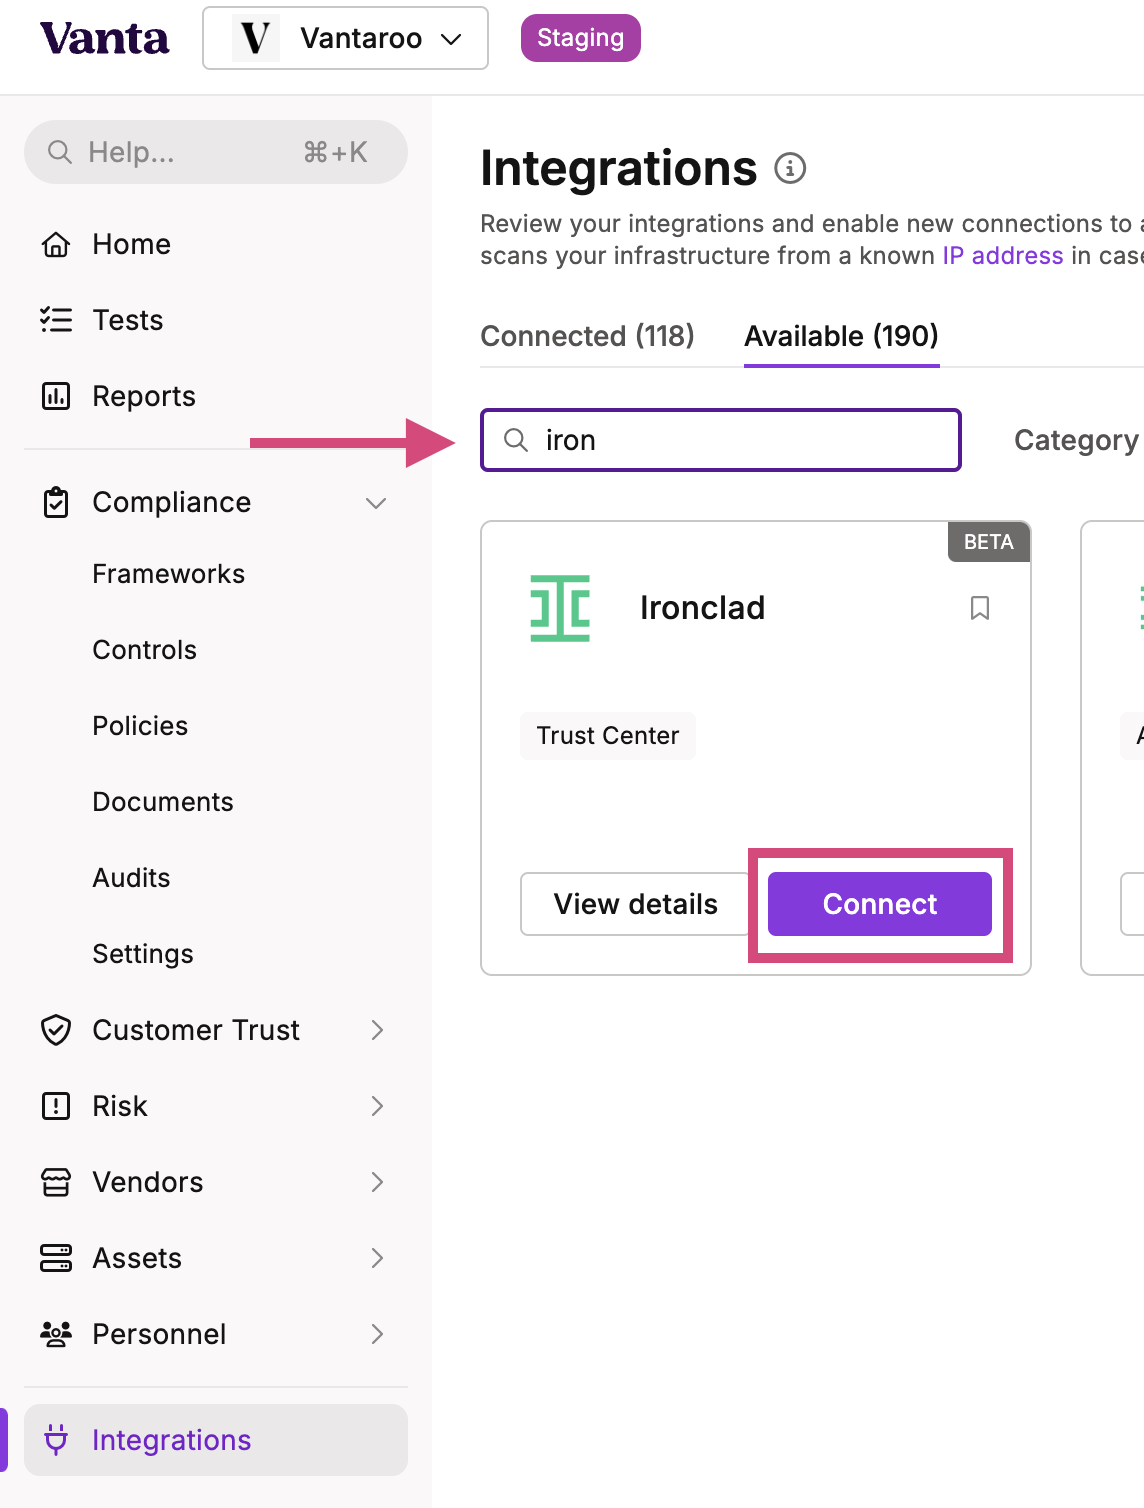The image size is (1144, 1508).
Task: Click the Ironclad logo icon
Action: [560, 608]
